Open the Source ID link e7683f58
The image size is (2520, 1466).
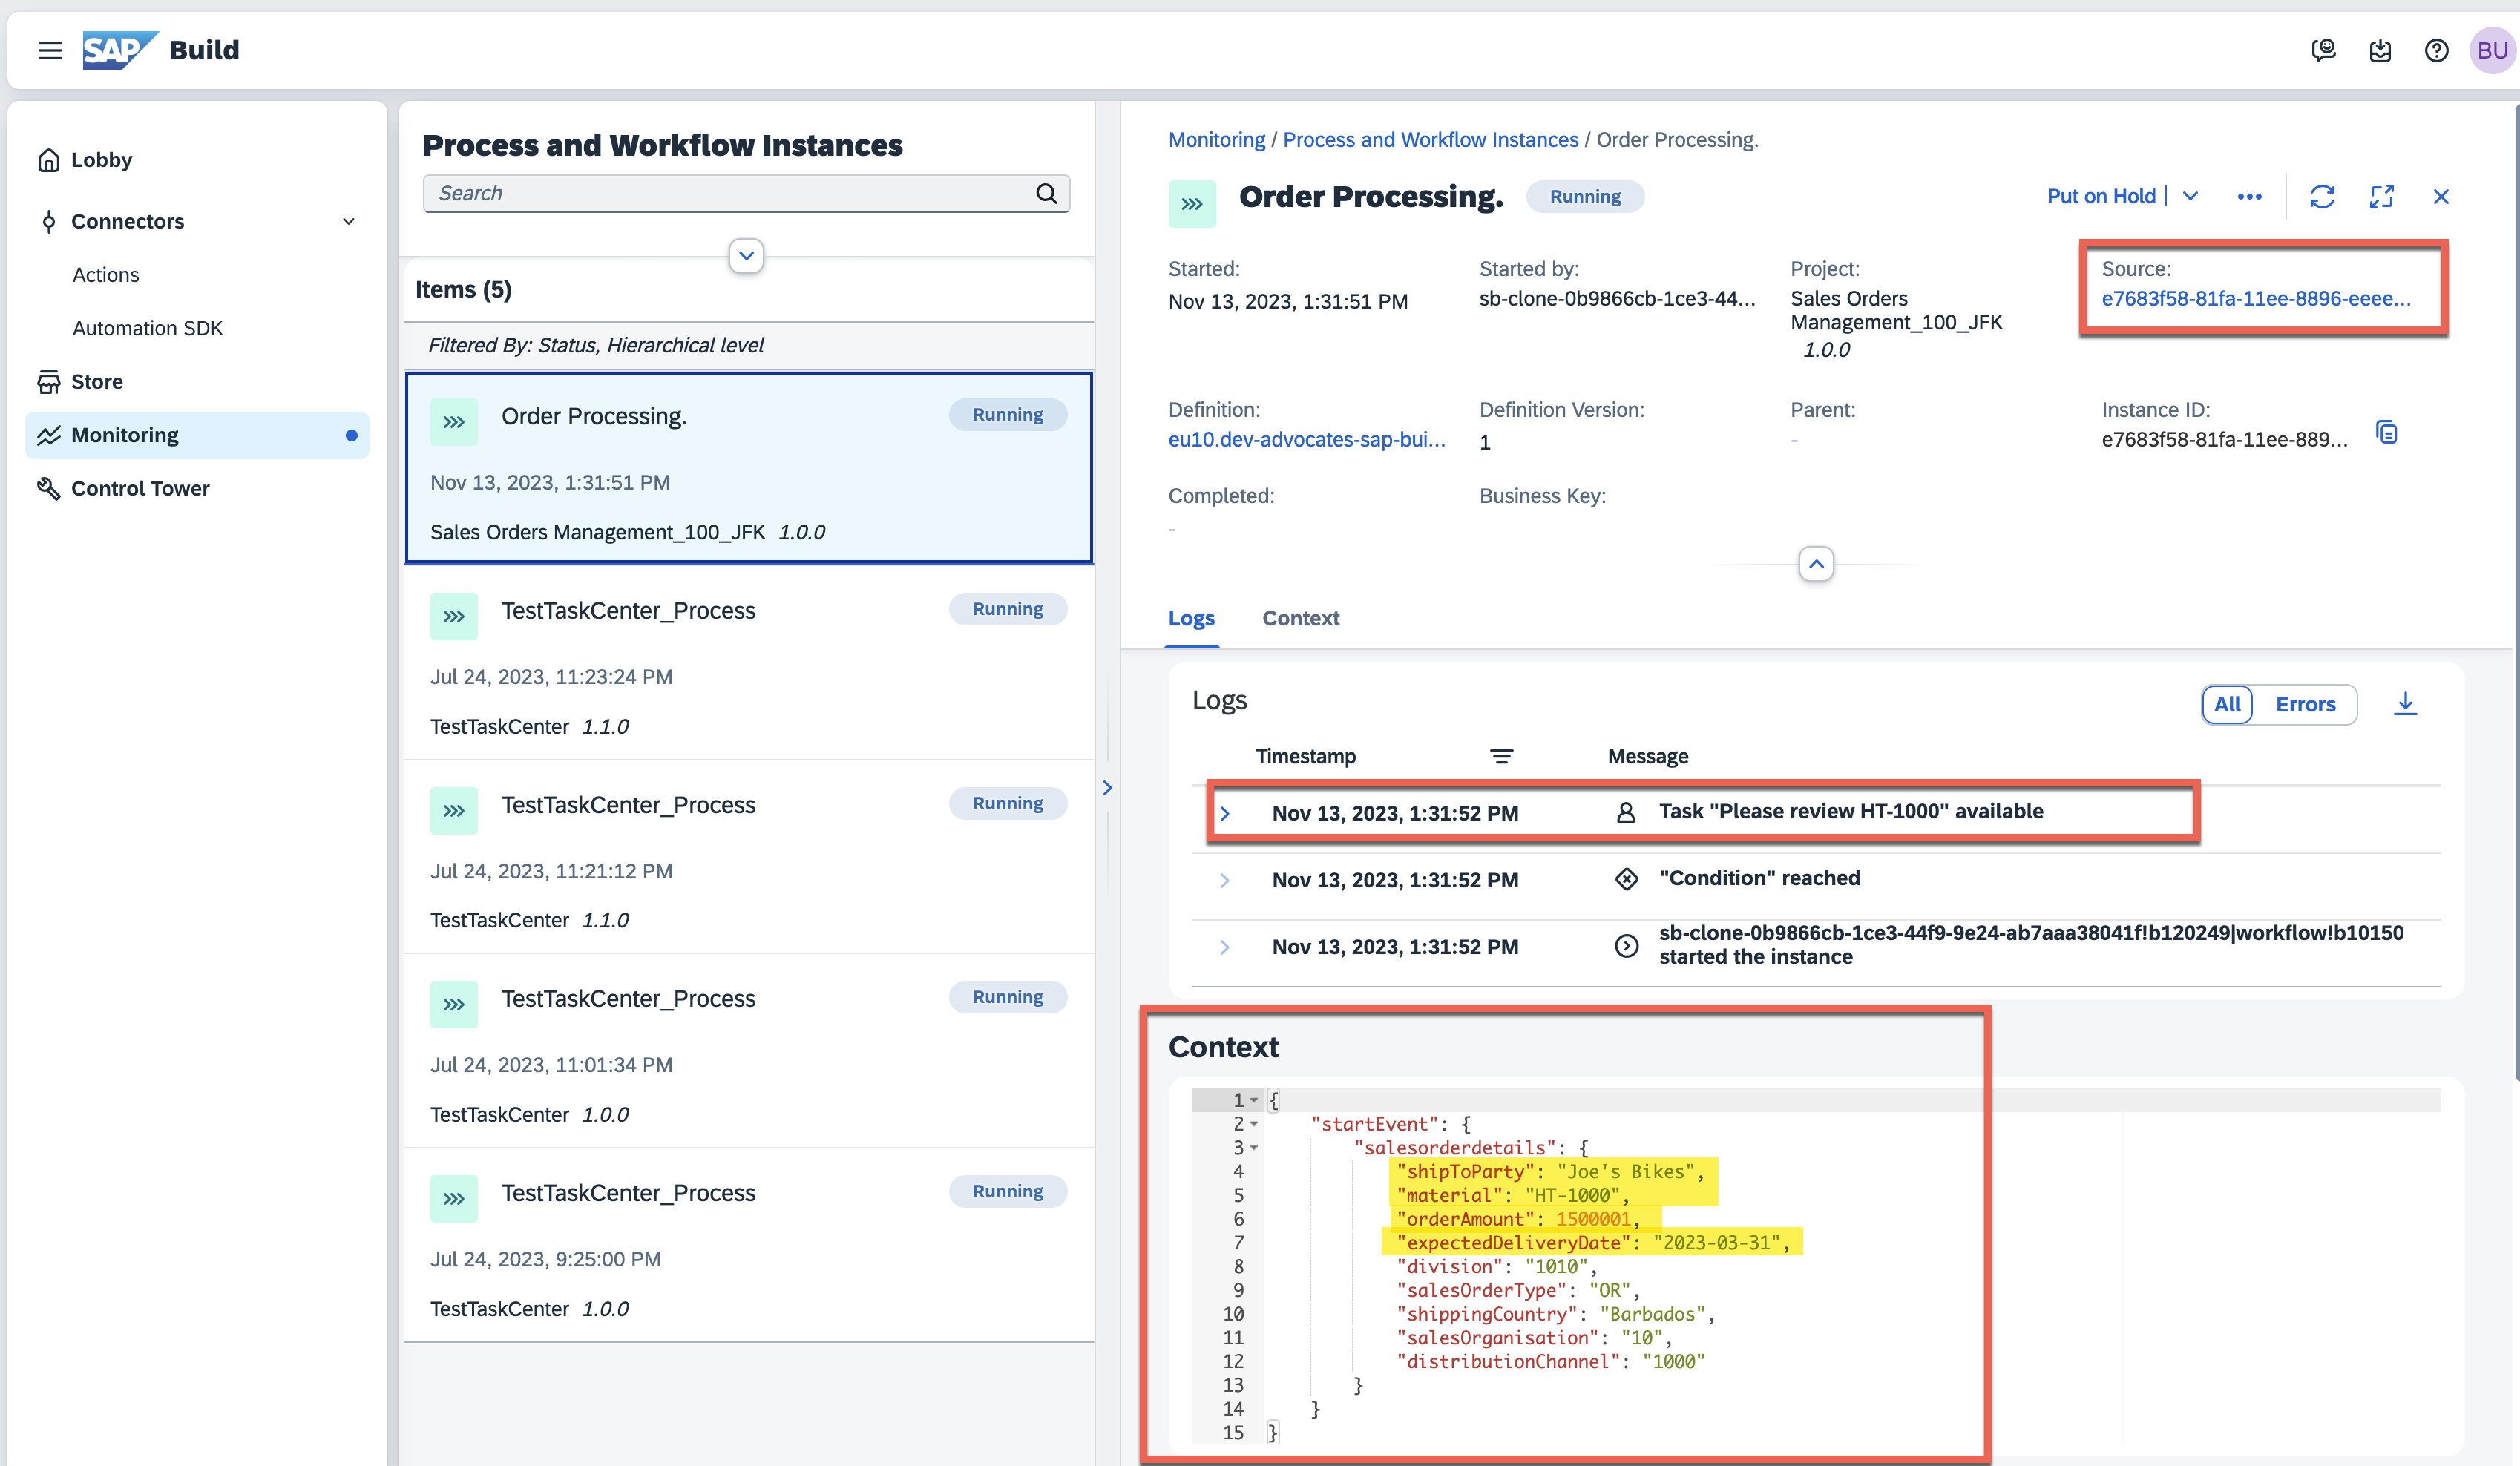tap(2256, 298)
